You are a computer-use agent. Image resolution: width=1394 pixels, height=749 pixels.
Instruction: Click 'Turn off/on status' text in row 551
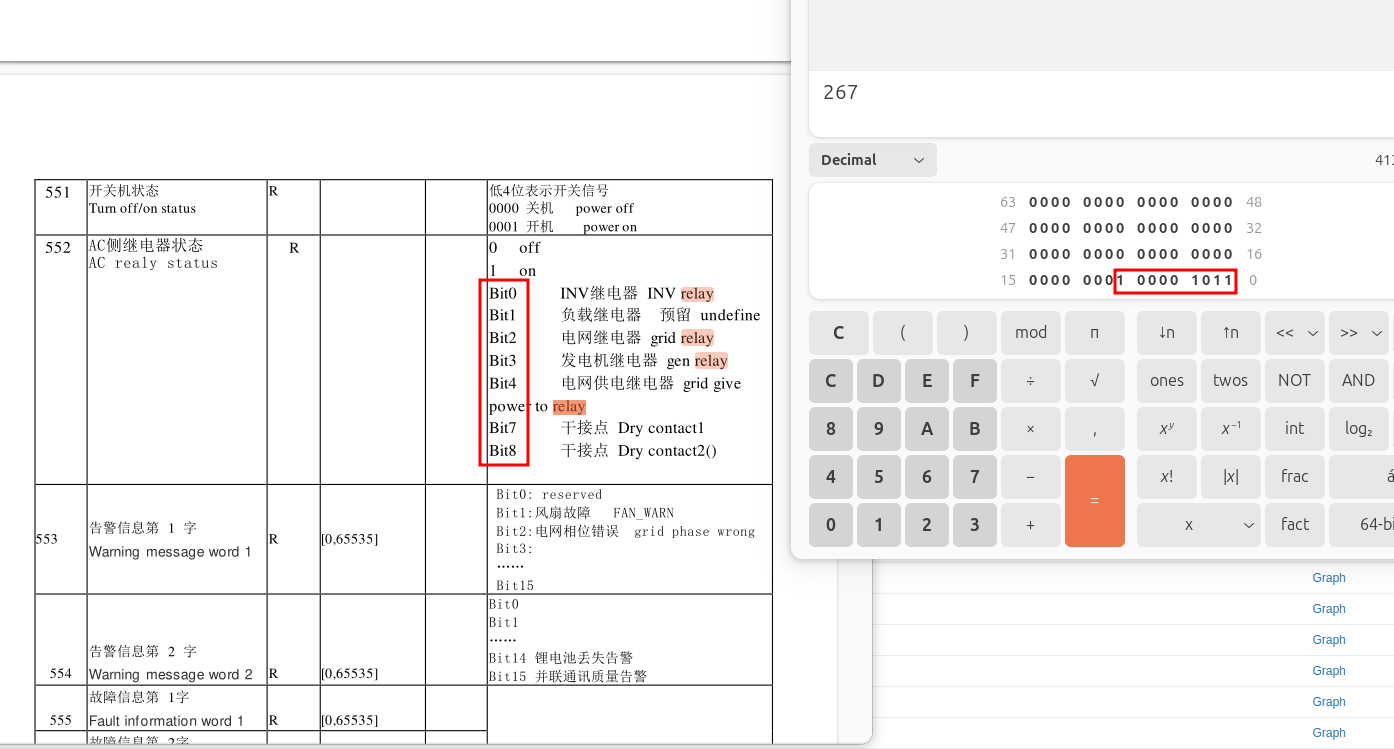pyautogui.click(x=142, y=208)
